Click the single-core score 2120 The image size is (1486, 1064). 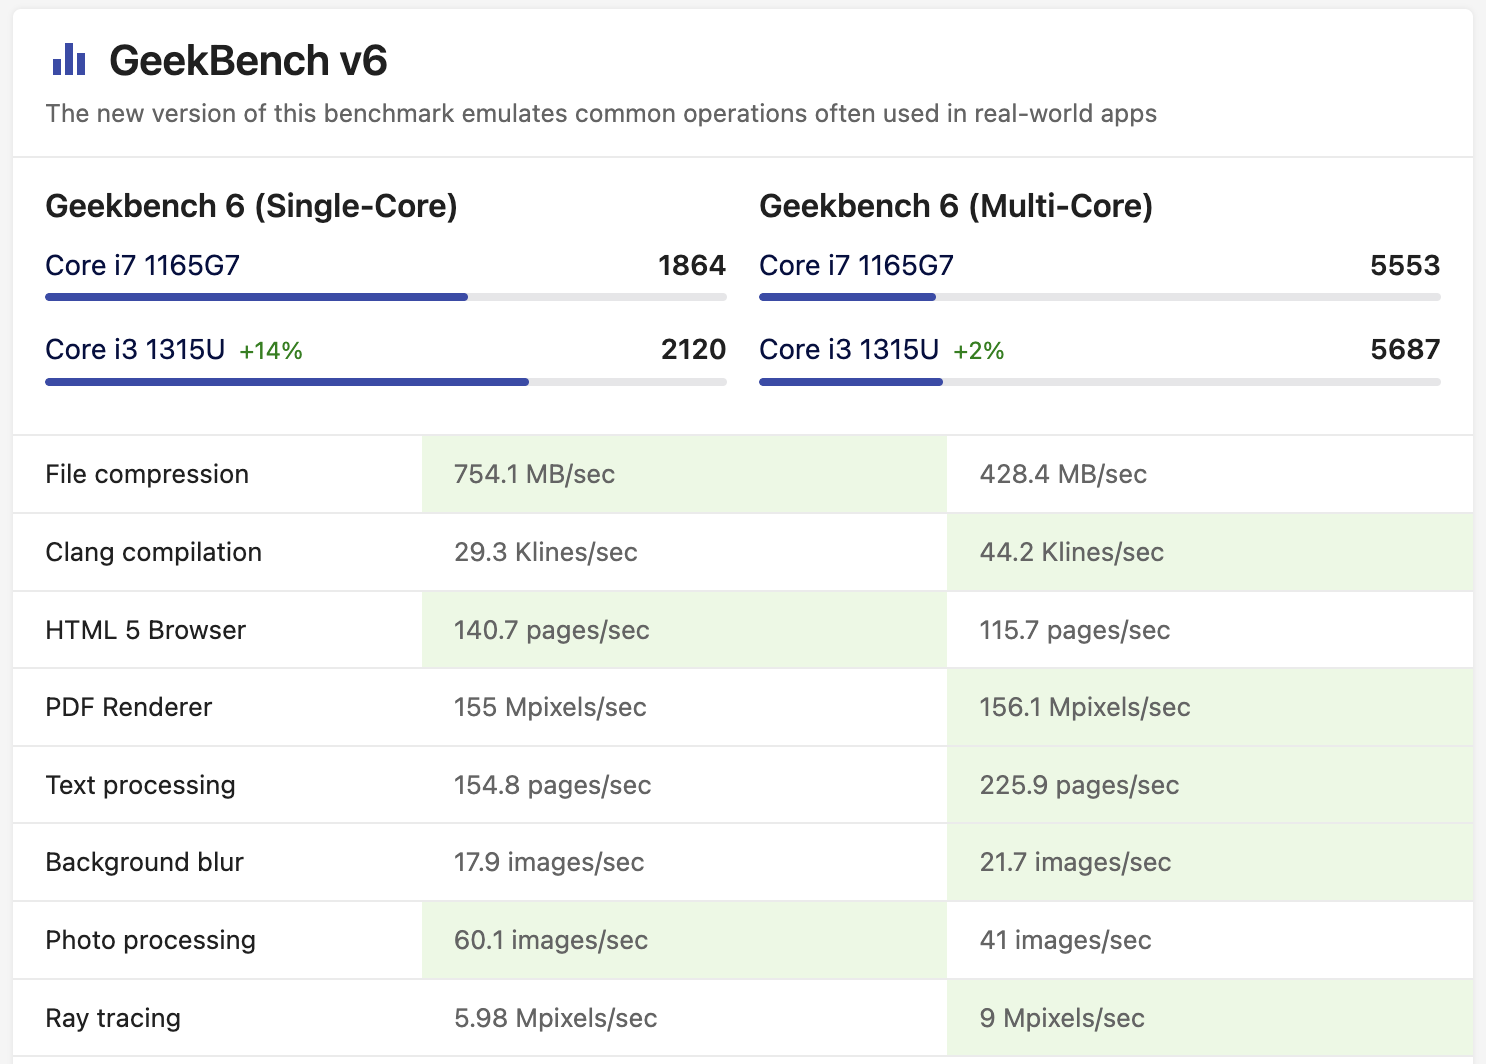click(693, 349)
